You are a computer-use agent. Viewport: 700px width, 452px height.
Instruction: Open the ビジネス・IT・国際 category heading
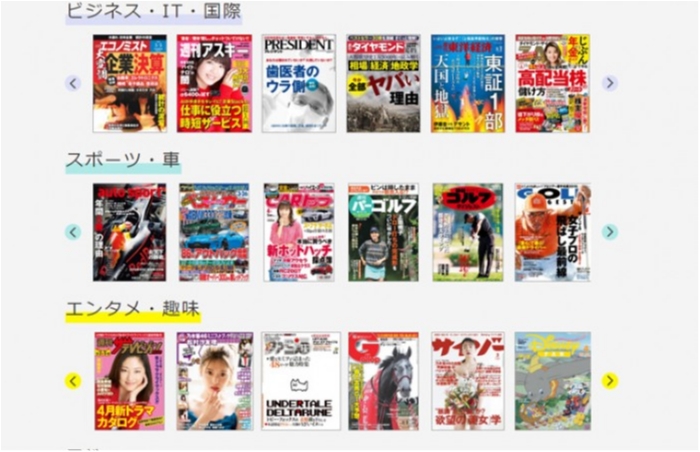tap(153, 12)
